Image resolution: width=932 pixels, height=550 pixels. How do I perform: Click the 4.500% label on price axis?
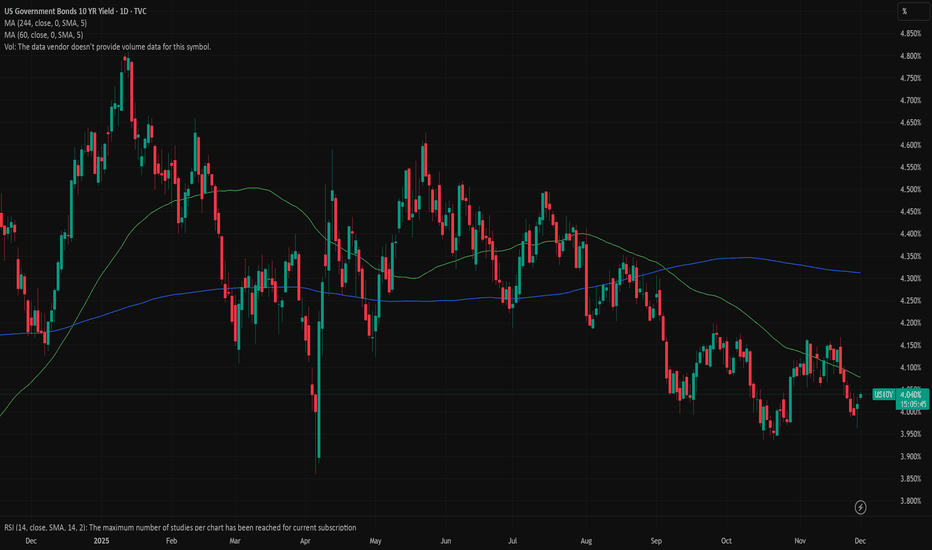point(909,189)
